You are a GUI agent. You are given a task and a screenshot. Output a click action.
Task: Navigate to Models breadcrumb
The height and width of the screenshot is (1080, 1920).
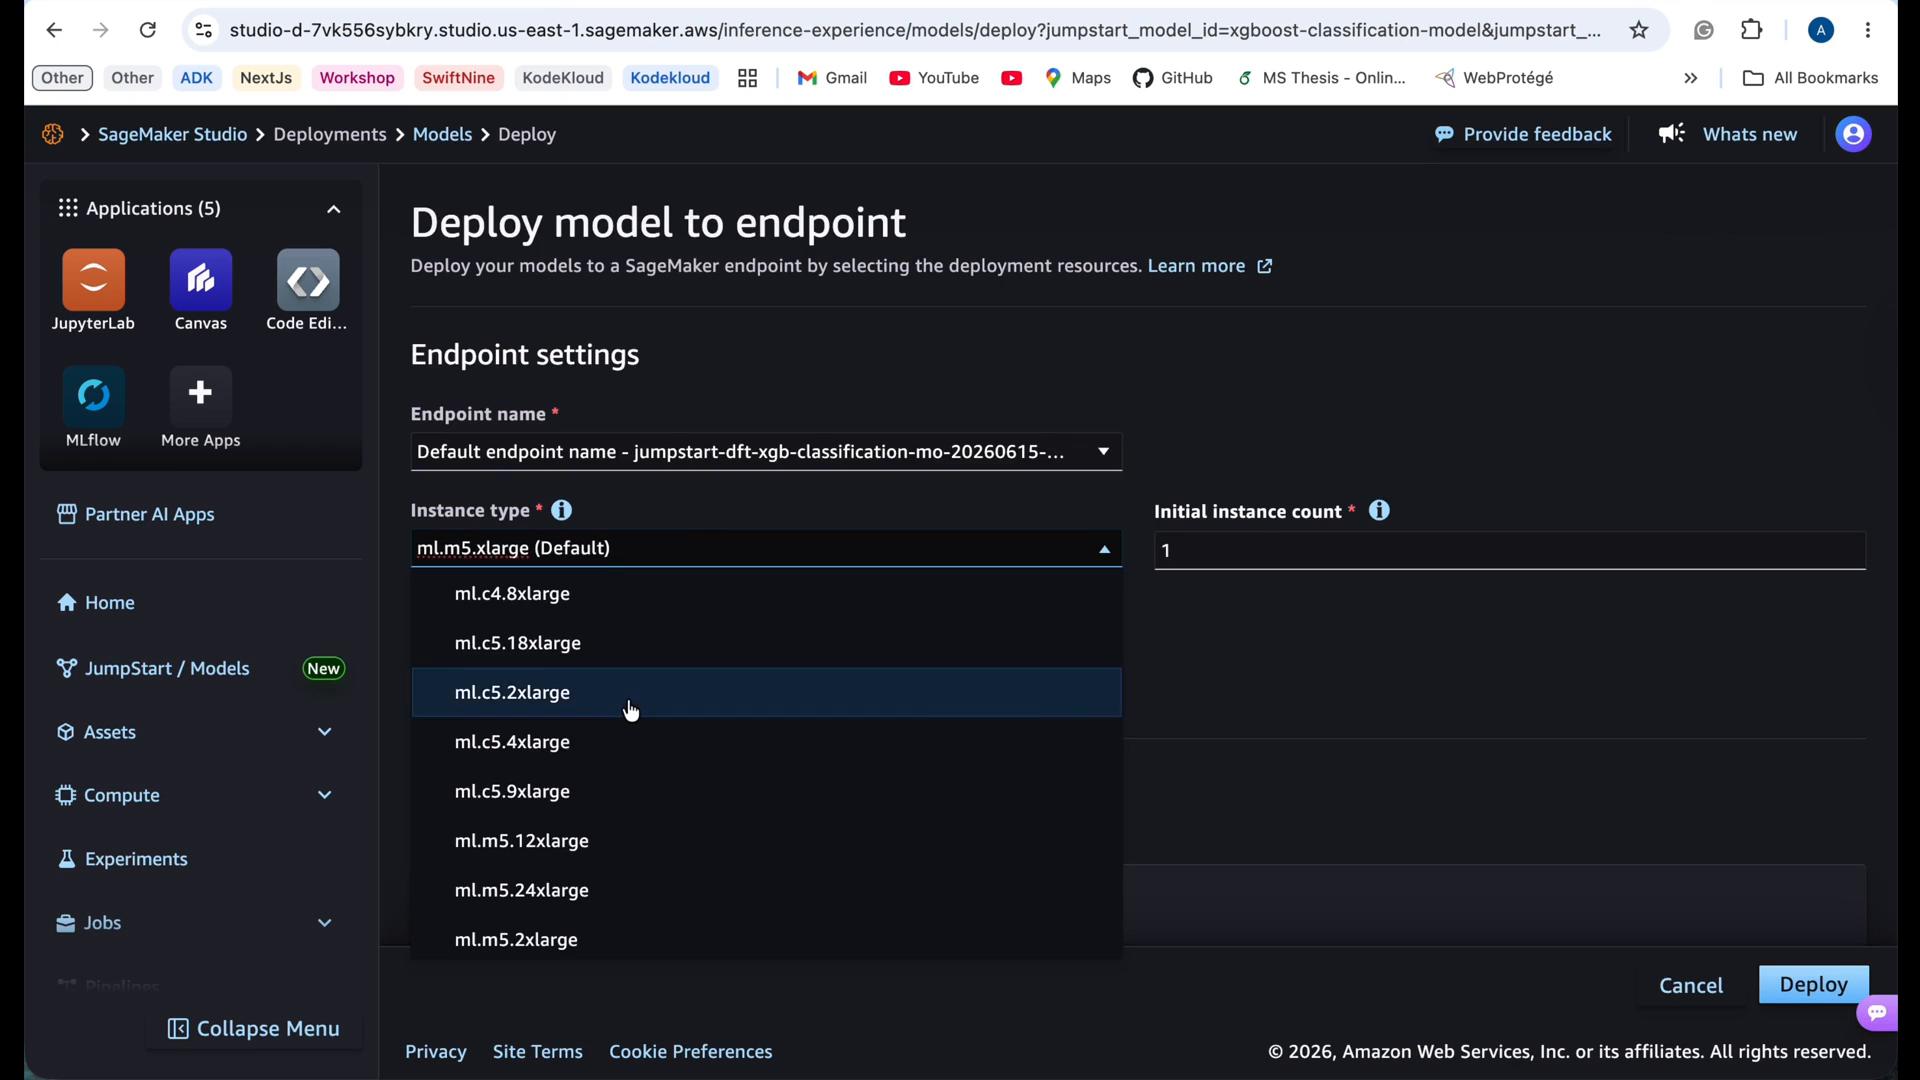(442, 134)
